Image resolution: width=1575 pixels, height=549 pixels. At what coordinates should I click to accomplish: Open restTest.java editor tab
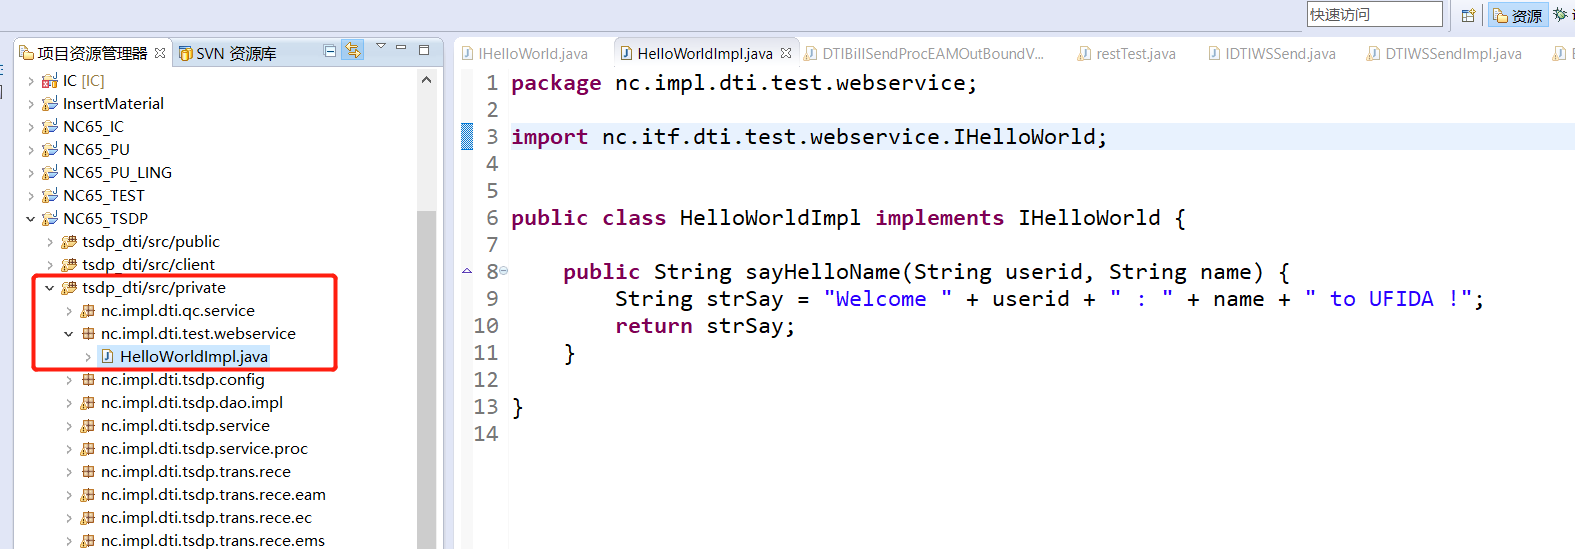(1127, 54)
